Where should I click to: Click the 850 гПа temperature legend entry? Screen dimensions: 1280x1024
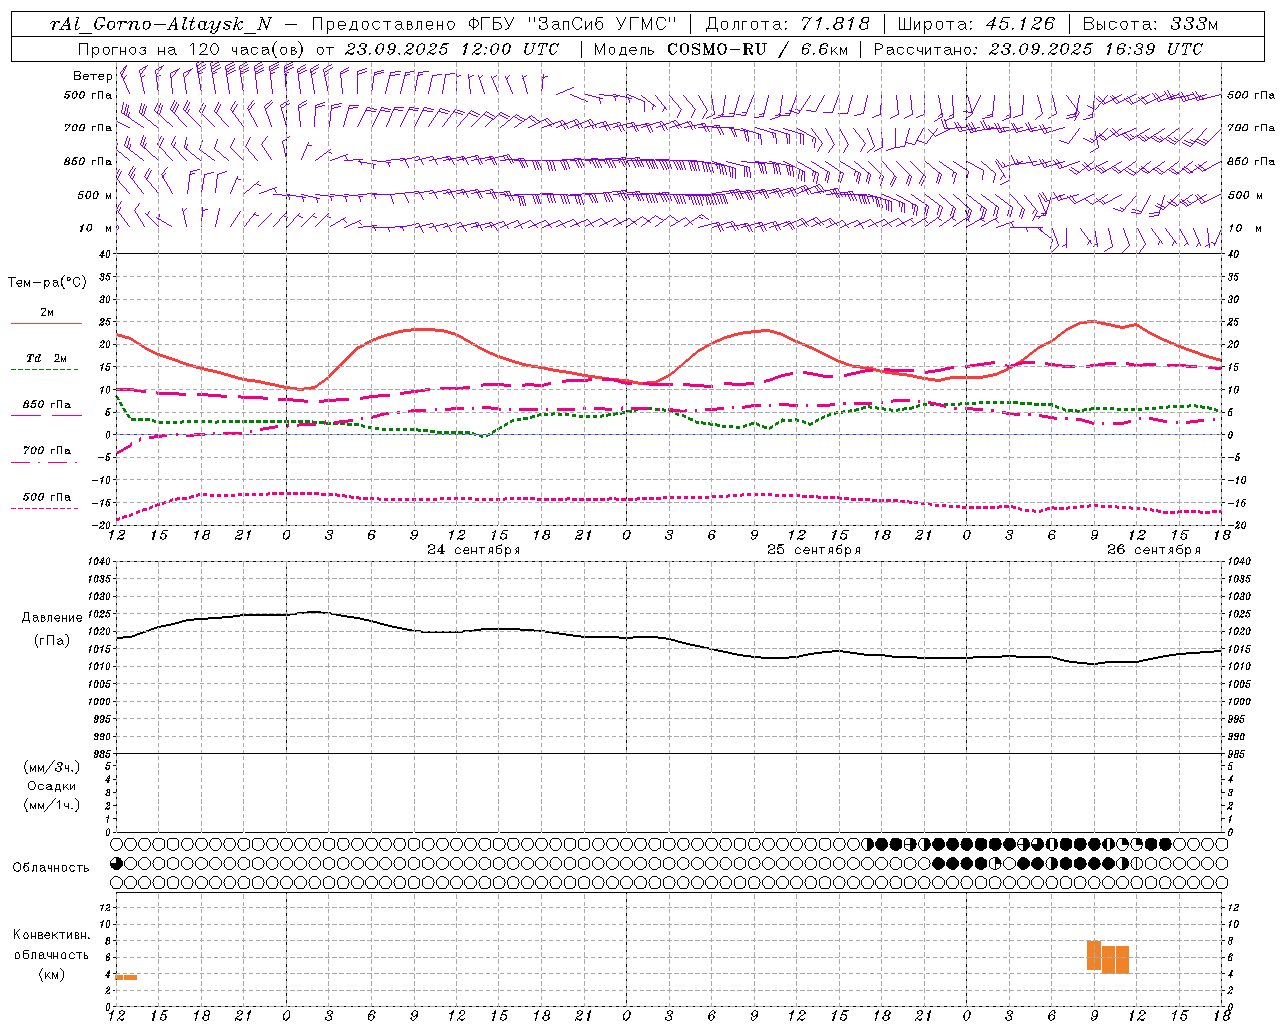46,405
